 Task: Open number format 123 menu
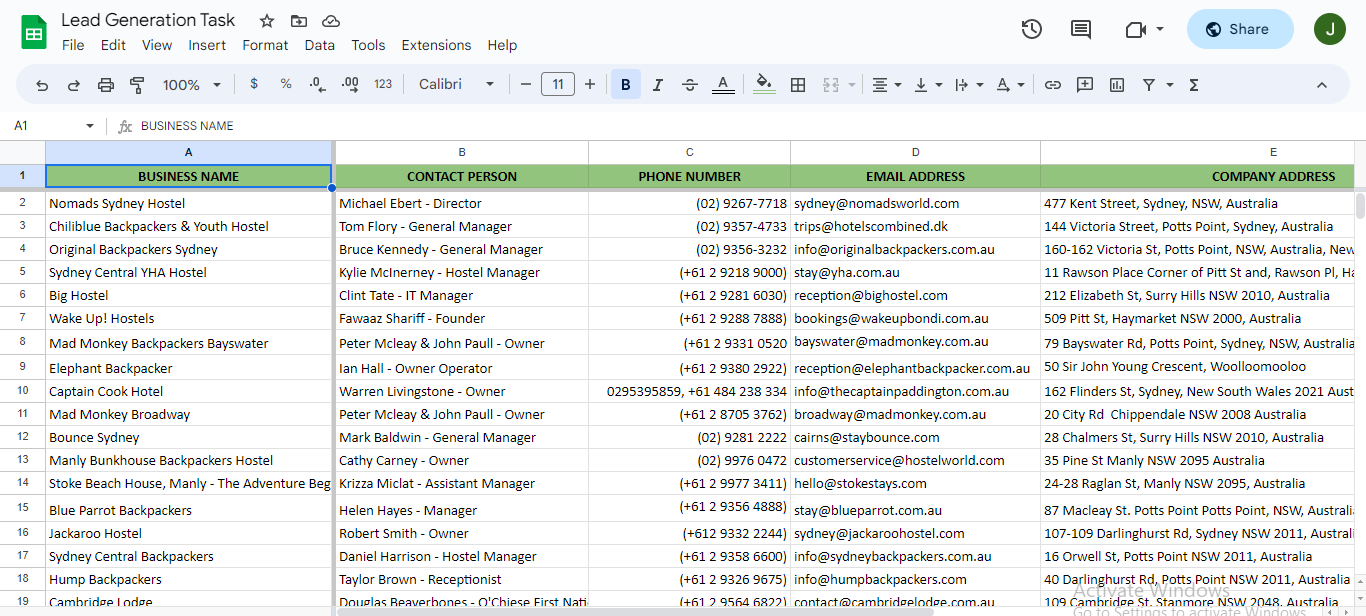click(383, 85)
